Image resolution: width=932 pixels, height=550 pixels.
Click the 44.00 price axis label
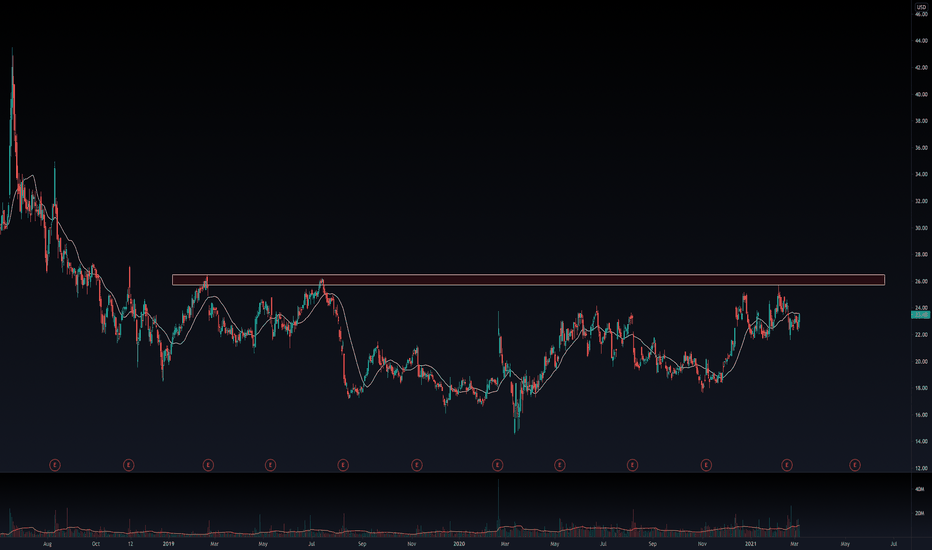click(921, 41)
